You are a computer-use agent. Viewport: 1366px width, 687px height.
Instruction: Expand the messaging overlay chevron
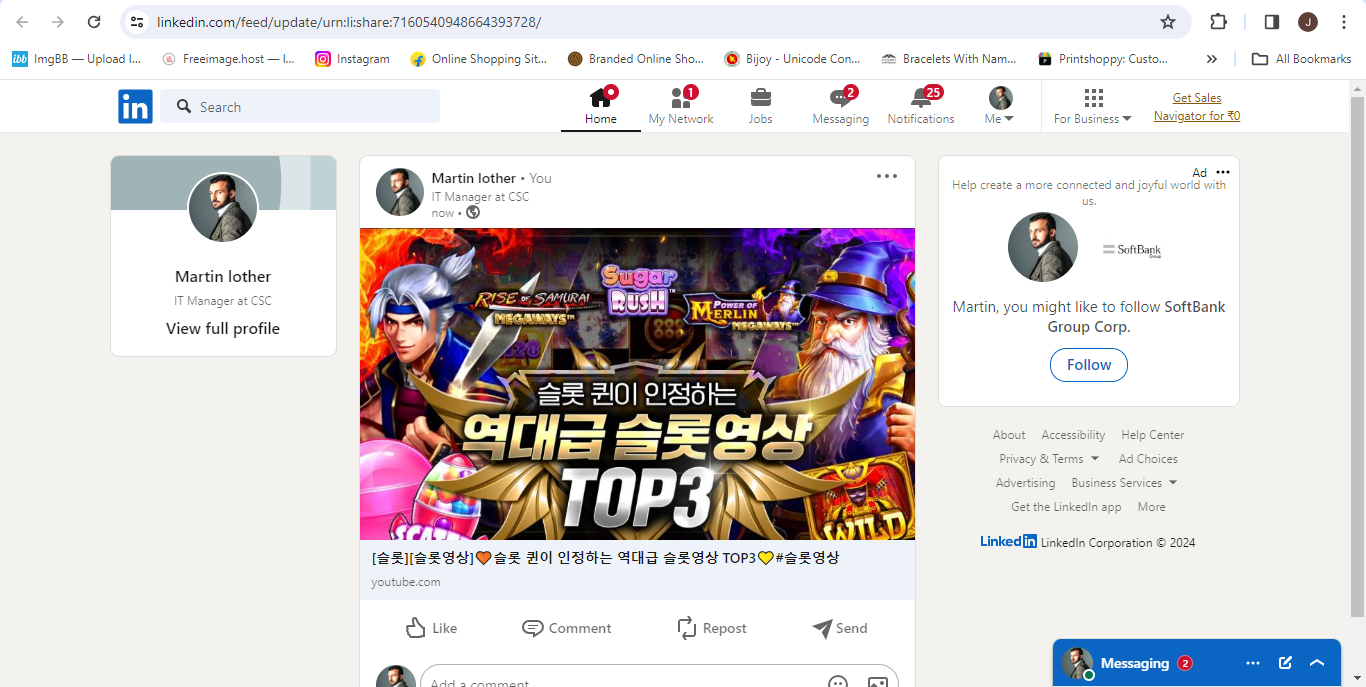point(1317,663)
